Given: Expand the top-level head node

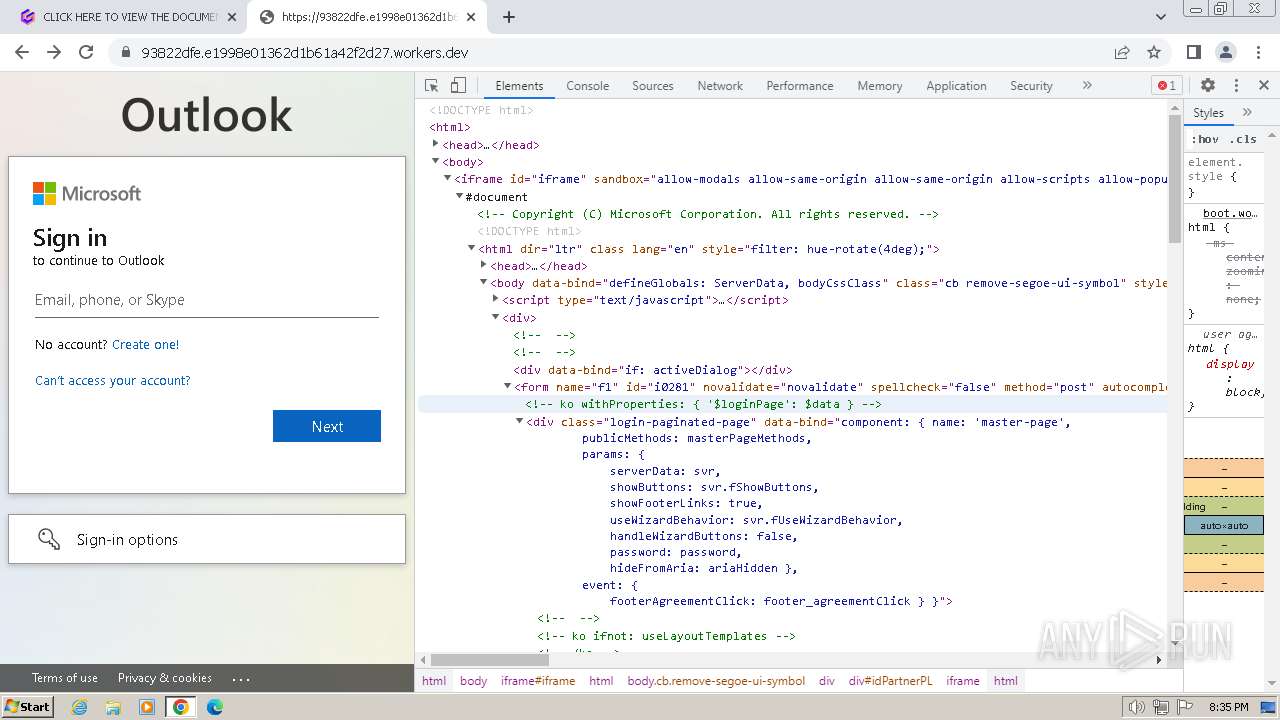Looking at the screenshot, I should pyautogui.click(x=435, y=144).
